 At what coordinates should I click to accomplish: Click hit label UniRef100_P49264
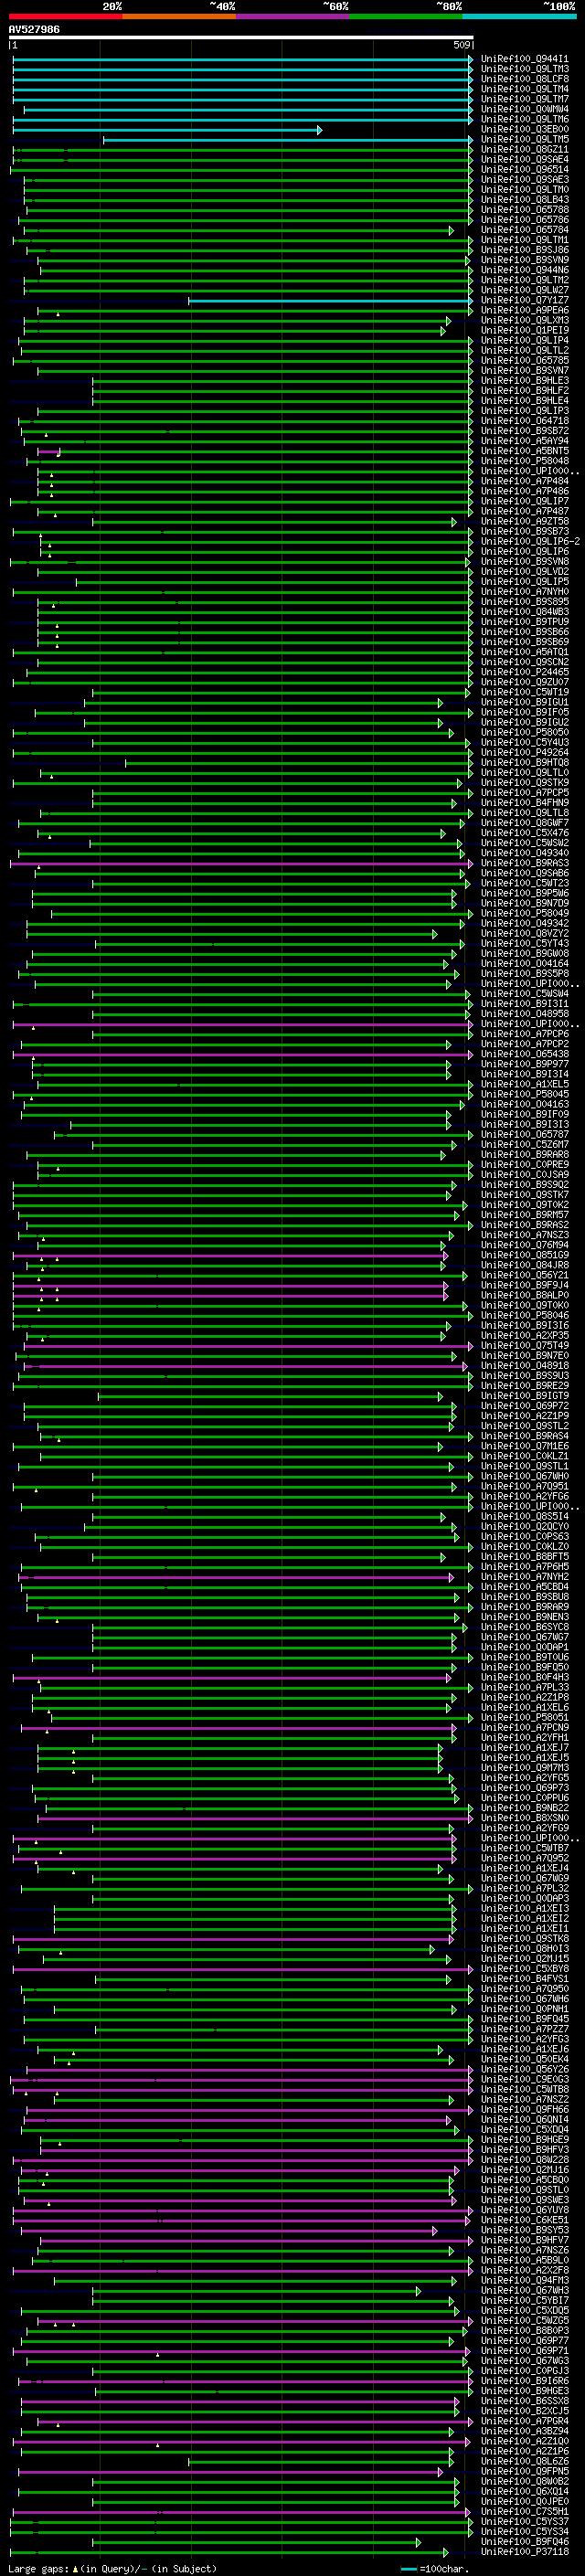point(524,753)
